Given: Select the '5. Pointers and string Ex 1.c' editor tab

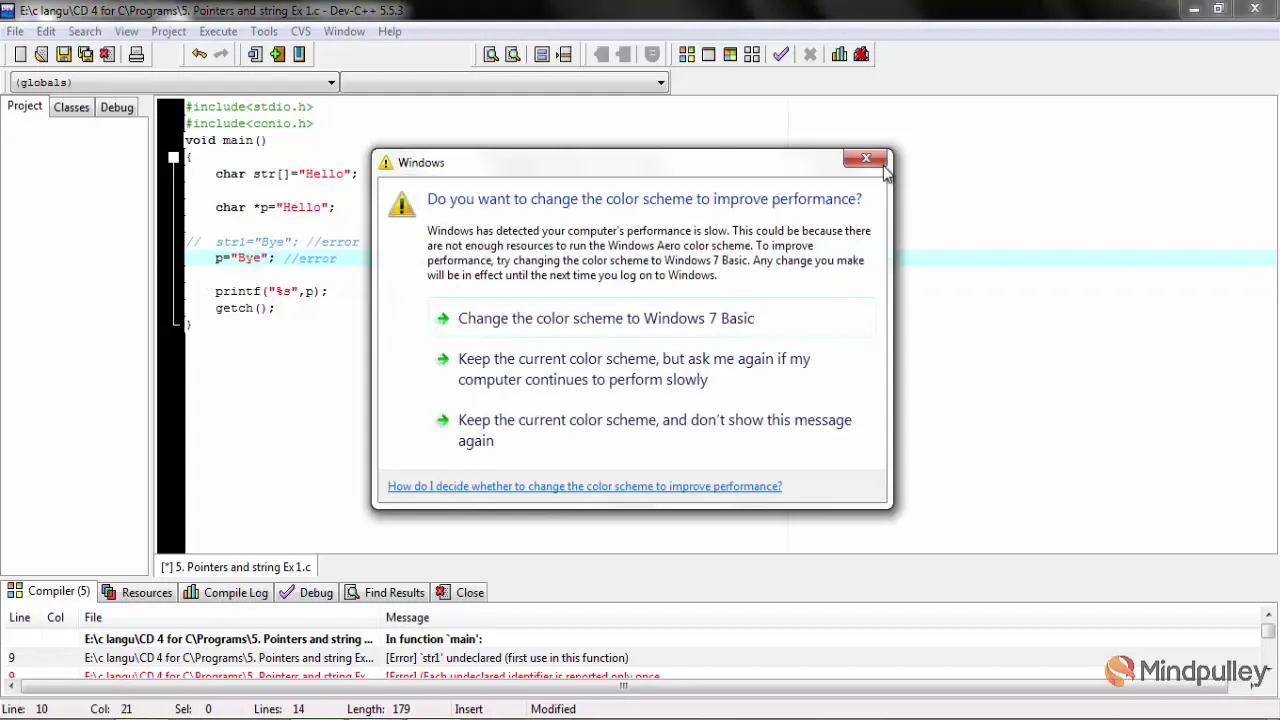Looking at the screenshot, I should pyautogui.click(x=236, y=567).
